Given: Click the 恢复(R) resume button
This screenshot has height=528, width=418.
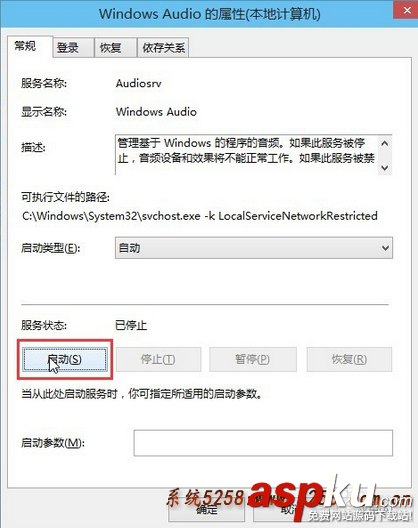Looking at the screenshot, I should pos(349,359).
